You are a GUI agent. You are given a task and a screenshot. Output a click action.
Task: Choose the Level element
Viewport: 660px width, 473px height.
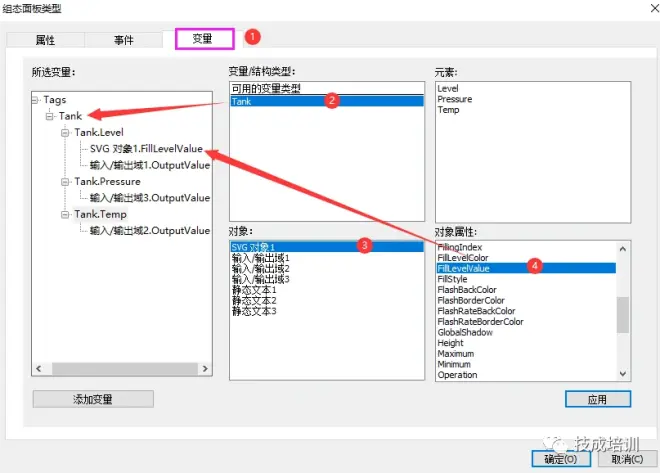point(447,89)
